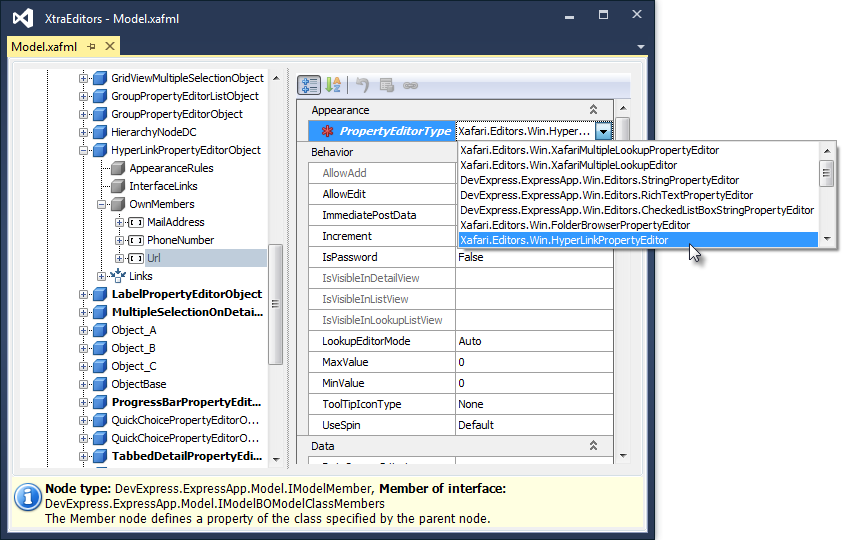Select the Url member node
Image resolution: width=842 pixels, height=540 pixels.
[x=154, y=258]
